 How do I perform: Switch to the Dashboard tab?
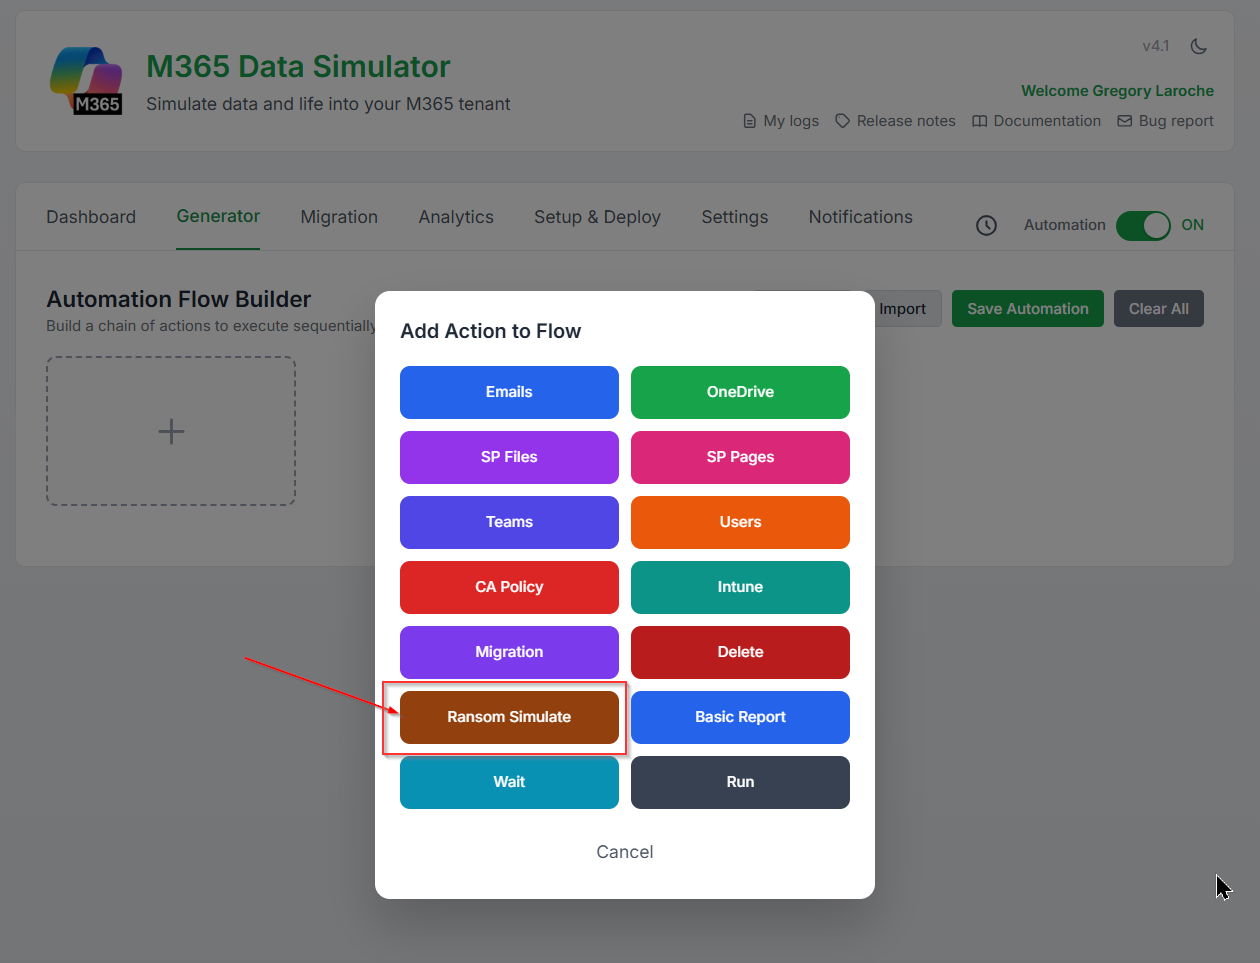tap(91, 217)
